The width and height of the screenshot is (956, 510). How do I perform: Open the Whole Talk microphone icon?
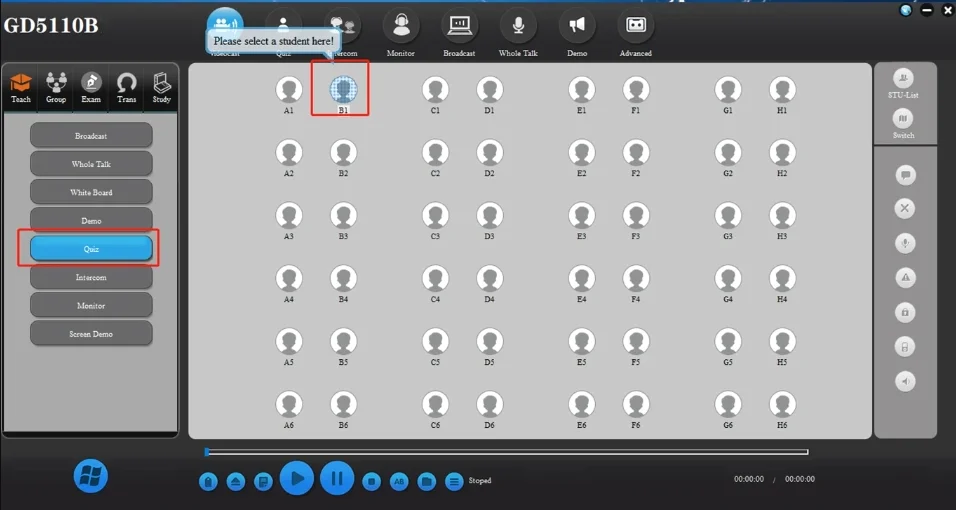[x=517, y=26]
